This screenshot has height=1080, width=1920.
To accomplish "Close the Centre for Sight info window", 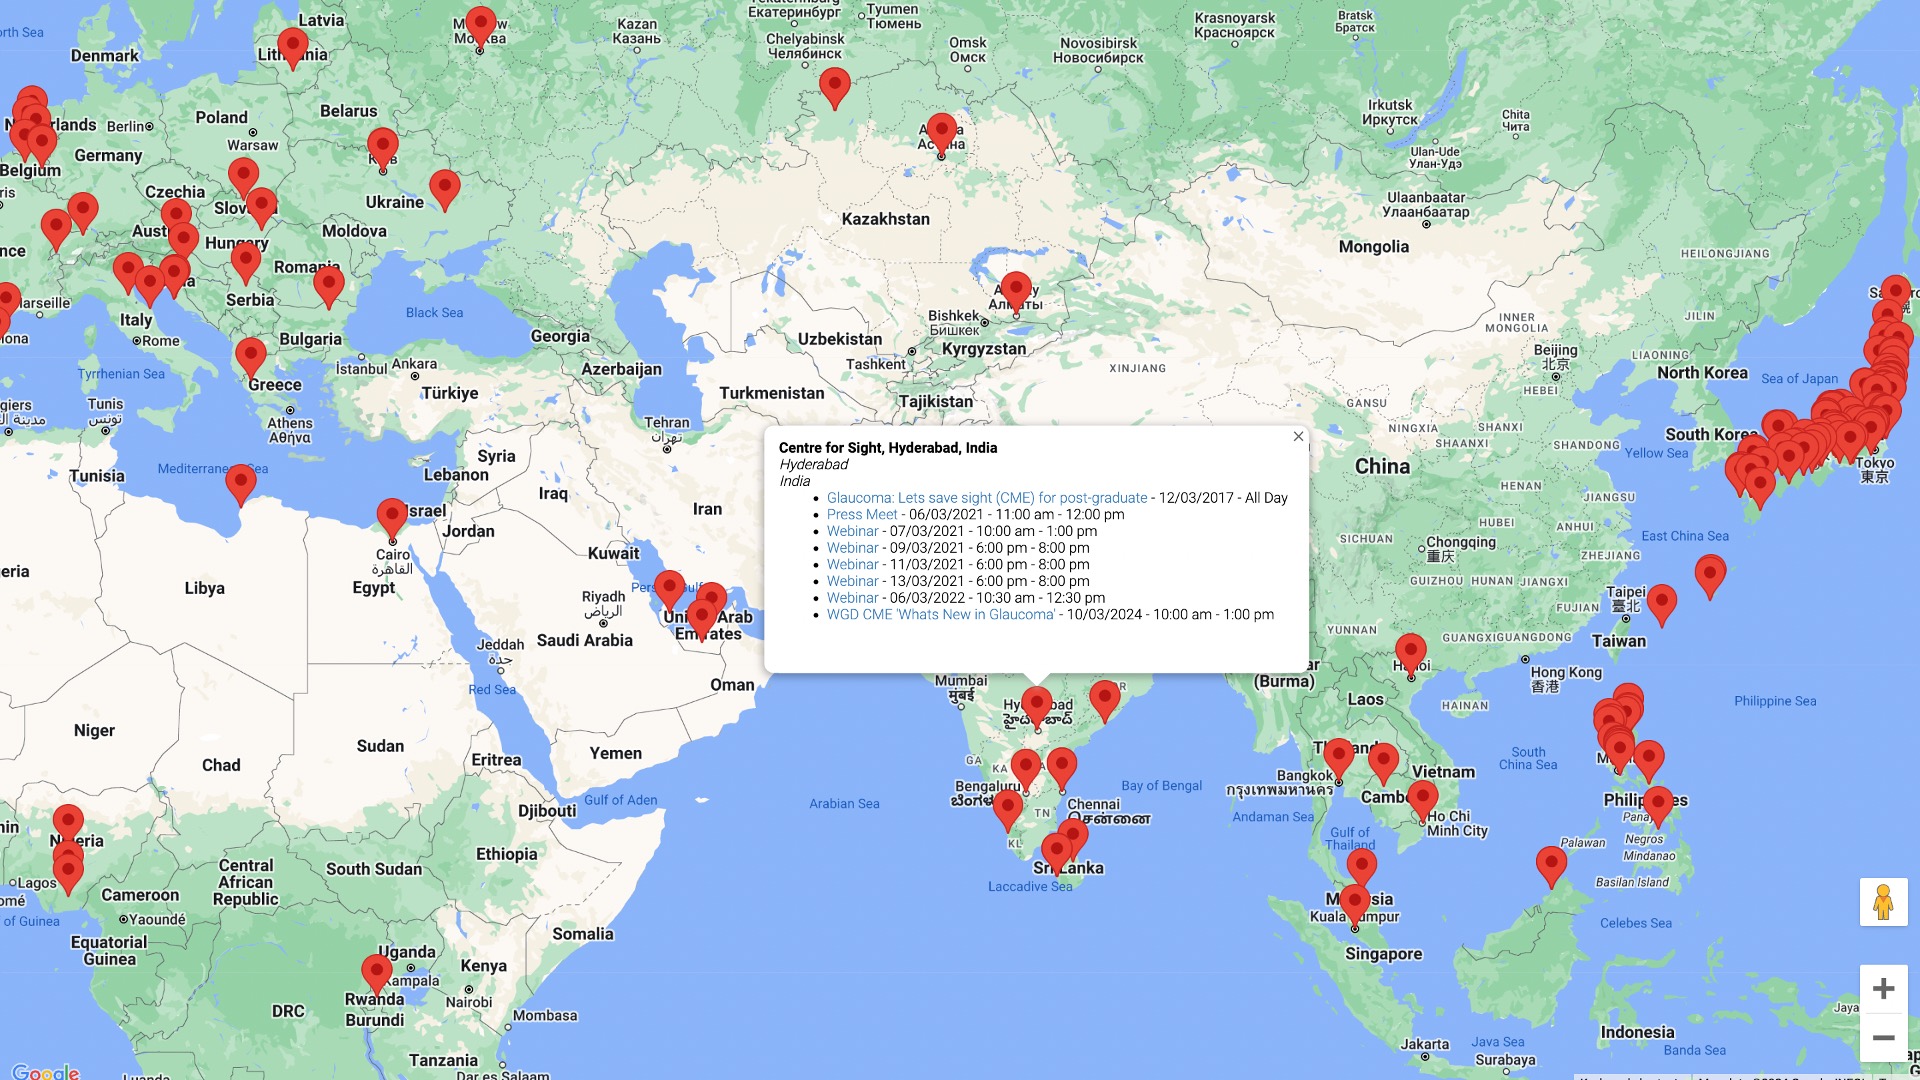I will 1298,437.
